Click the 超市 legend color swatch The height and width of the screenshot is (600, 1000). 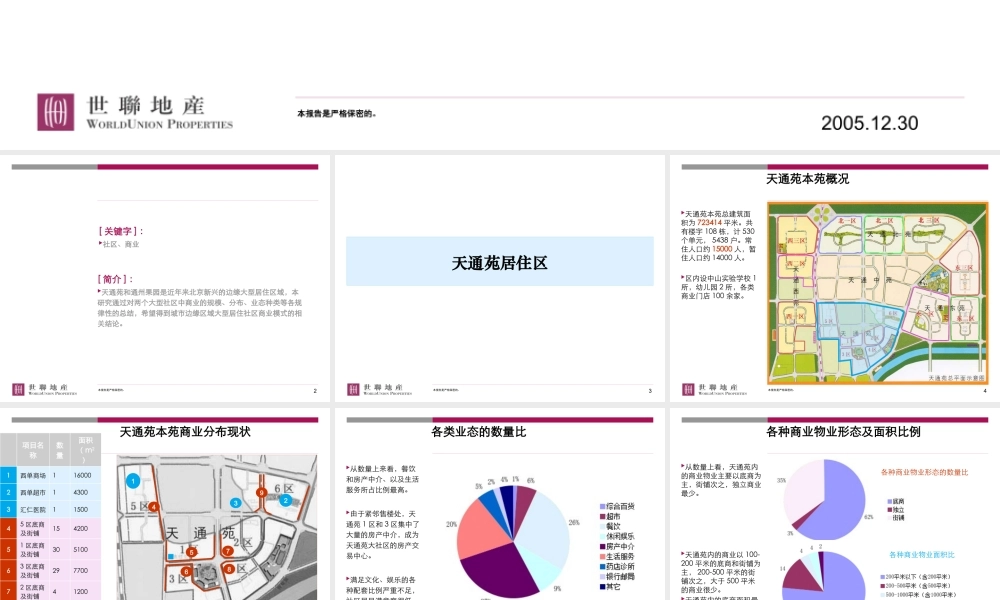[602, 516]
